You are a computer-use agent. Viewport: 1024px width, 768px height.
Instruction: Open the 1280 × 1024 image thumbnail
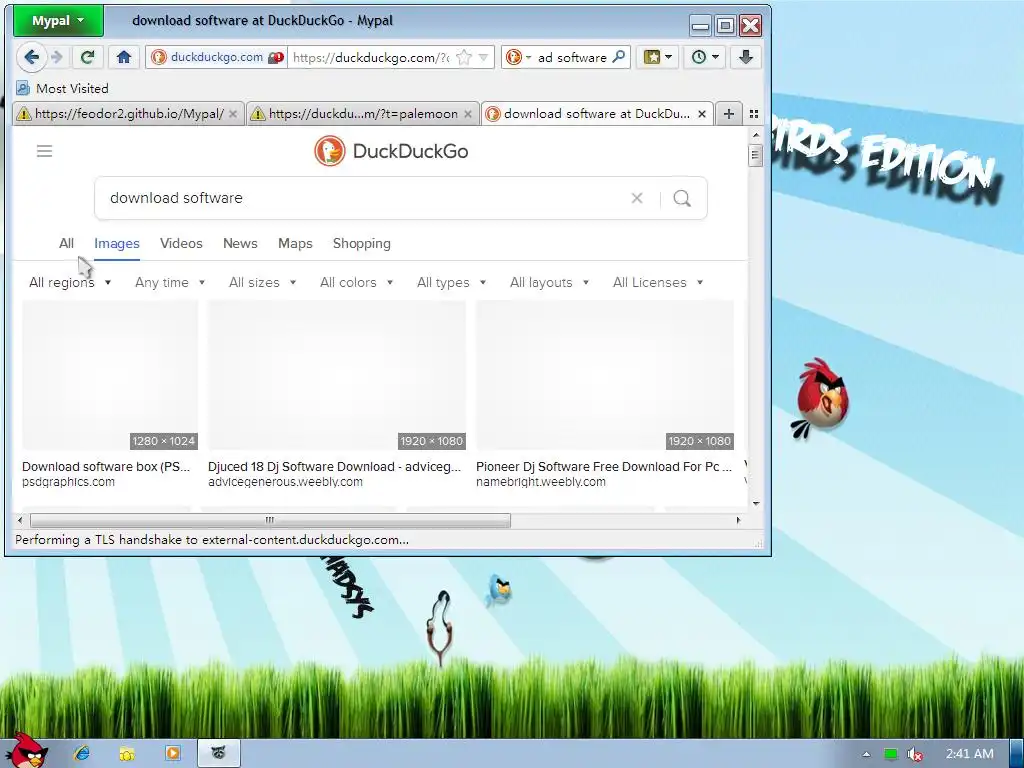(x=110, y=376)
